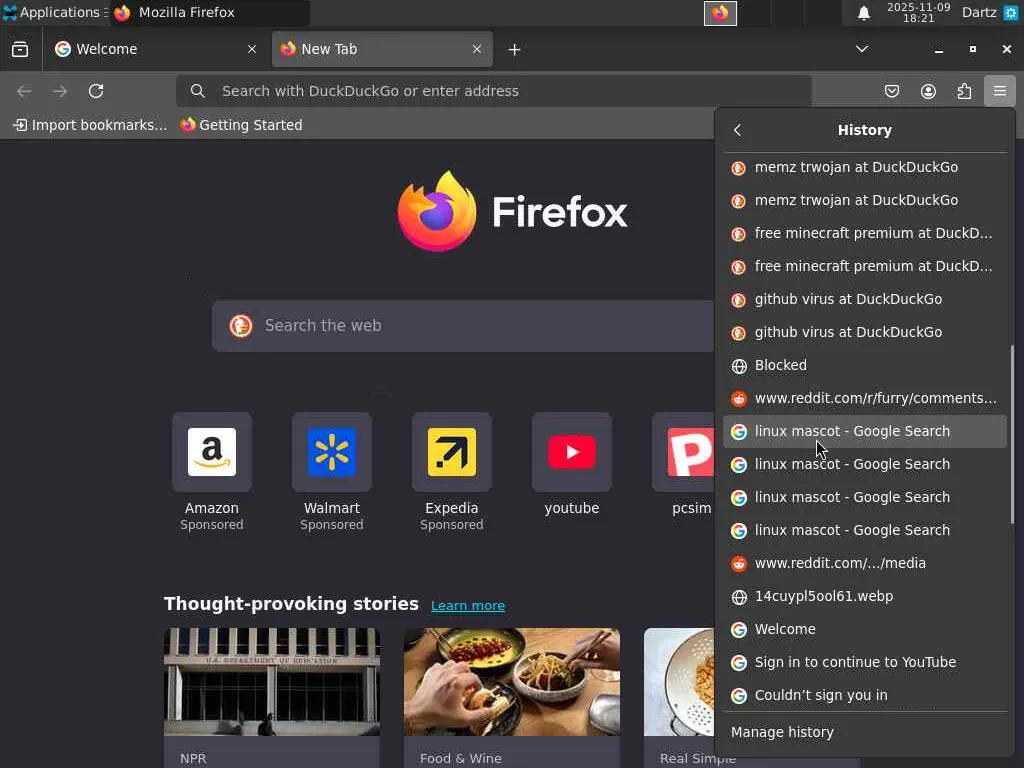Open www.reddit.com/.../media history entry
The width and height of the screenshot is (1024, 768).
coord(865,563)
